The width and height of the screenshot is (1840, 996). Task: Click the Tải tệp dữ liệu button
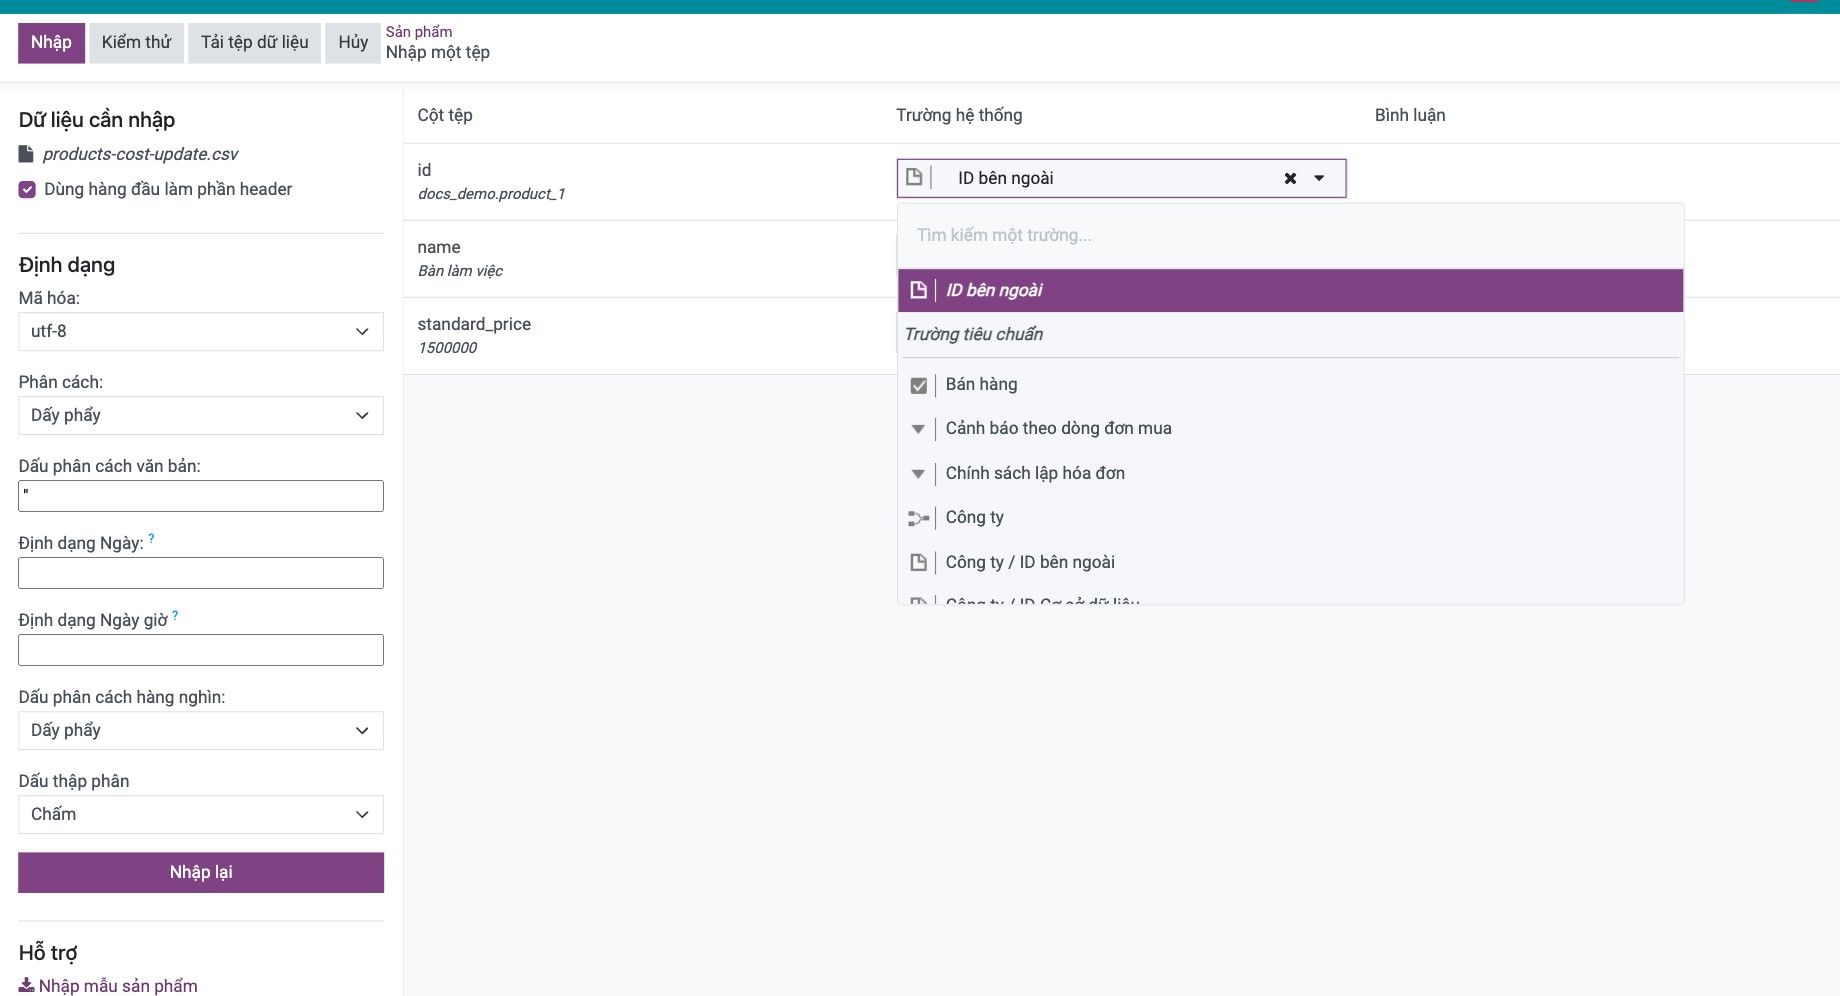(254, 43)
